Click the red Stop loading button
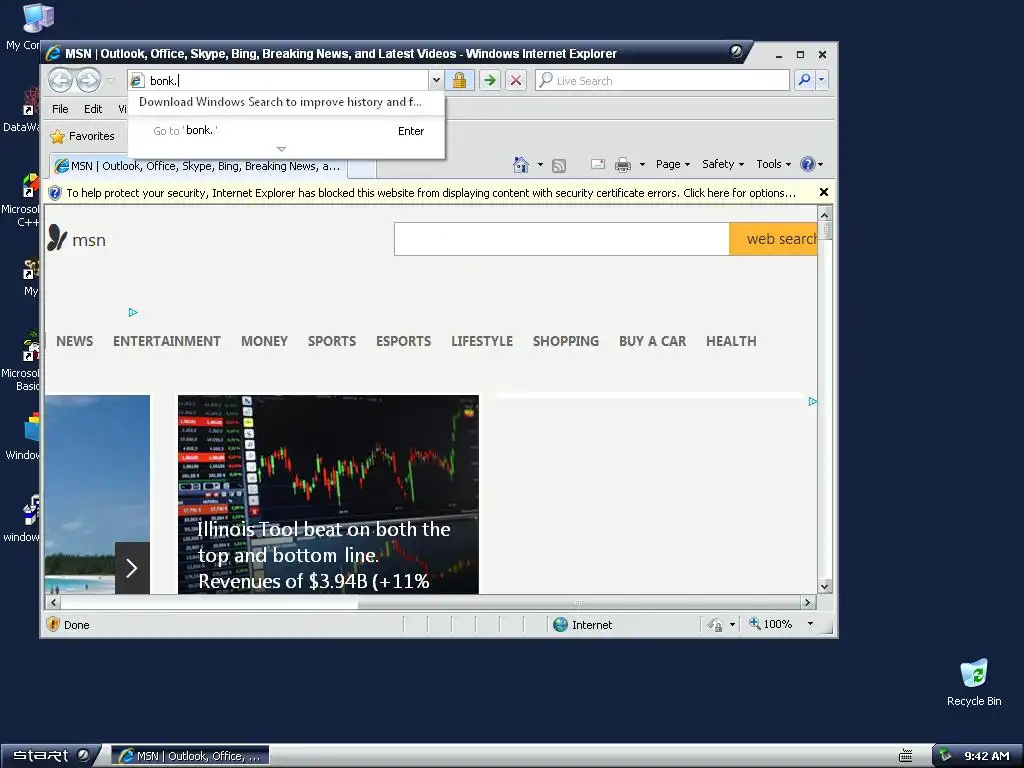Image resolution: width=1024 pixels, height=768 pixels. (516, 80)
